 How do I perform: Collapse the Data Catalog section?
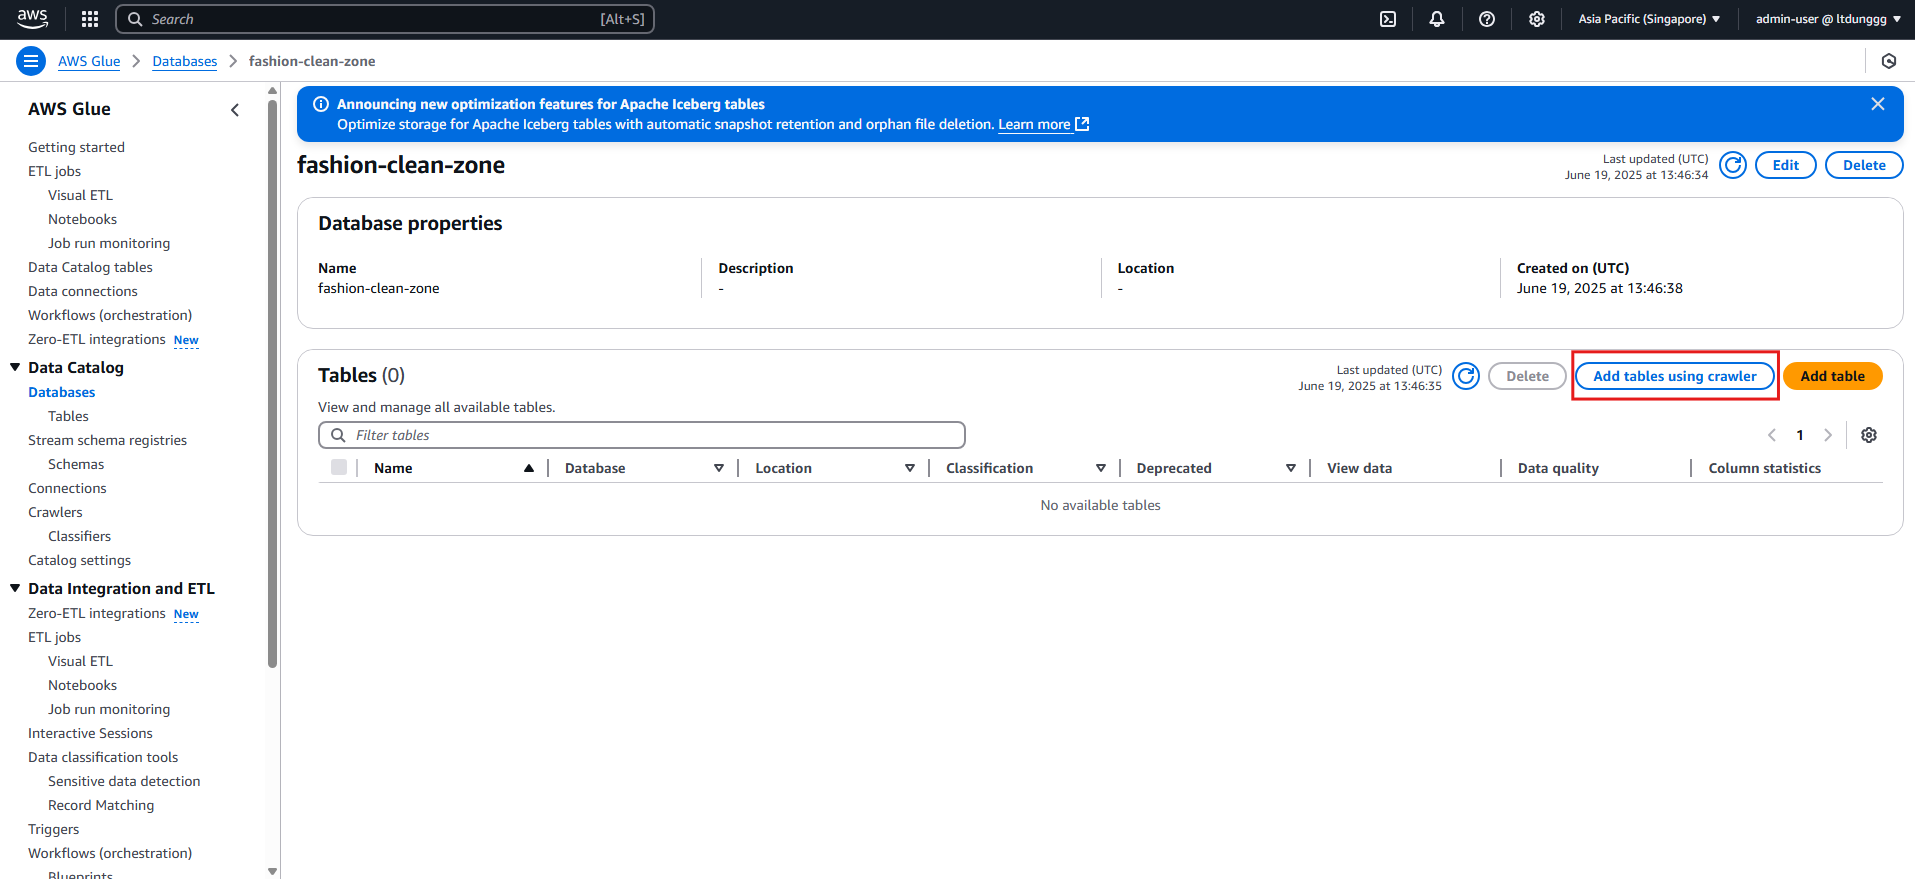[x=15, y=367]
